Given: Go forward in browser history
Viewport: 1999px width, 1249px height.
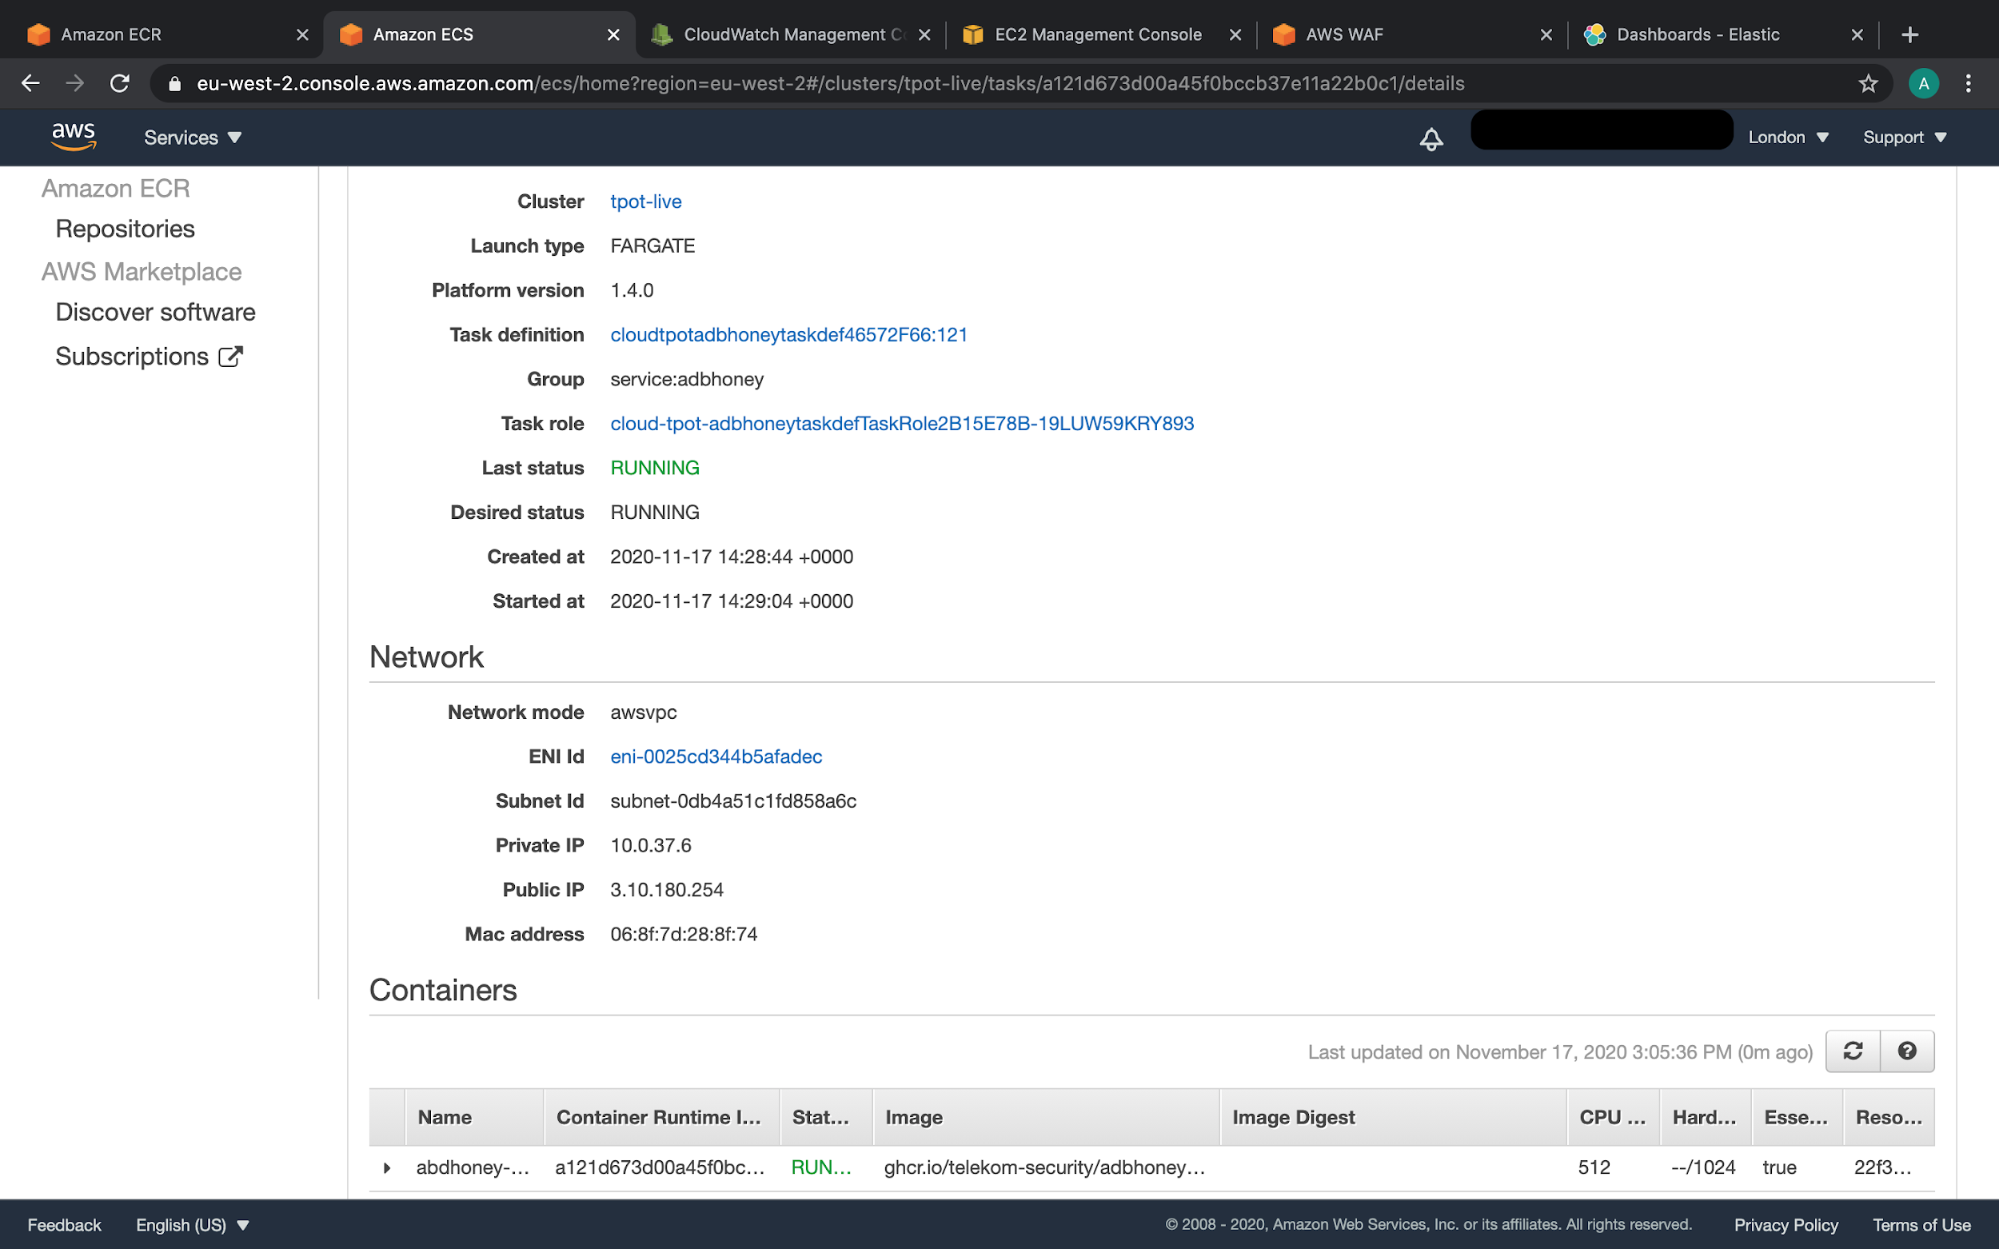Looking at the screenshot, I should 75,83.
